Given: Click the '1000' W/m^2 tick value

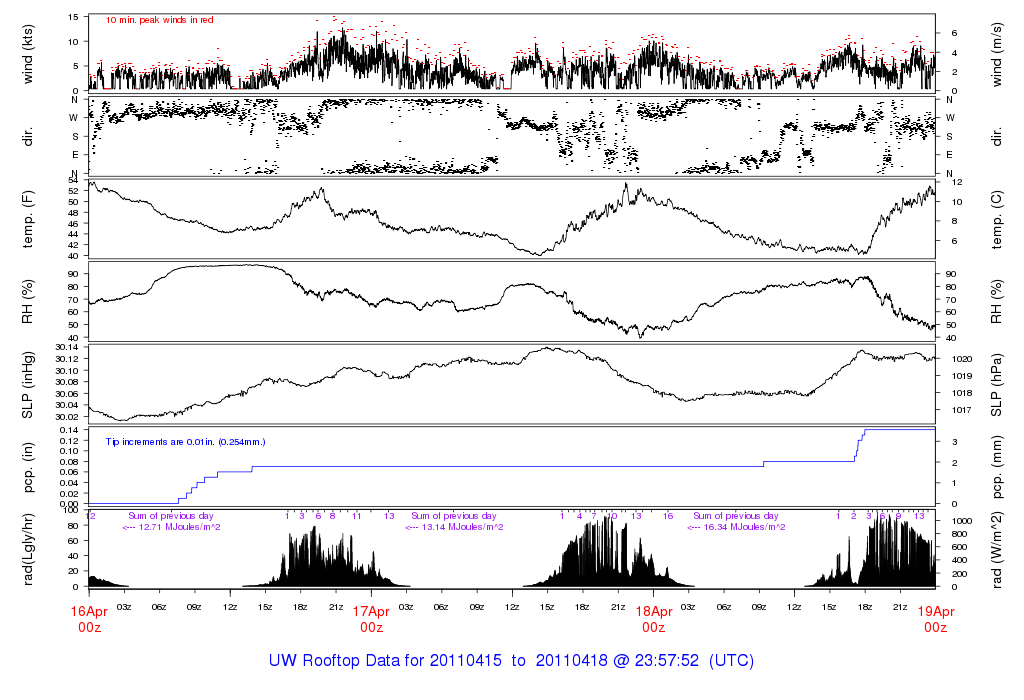Looking at the screenshot, I should pyautogui.click(x=962, y=520).
